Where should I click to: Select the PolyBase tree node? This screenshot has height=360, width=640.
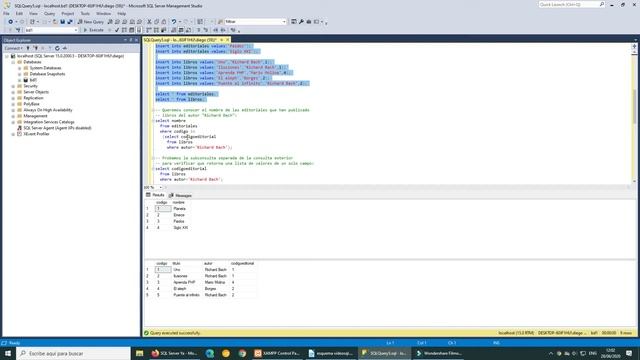click(31, 104)
